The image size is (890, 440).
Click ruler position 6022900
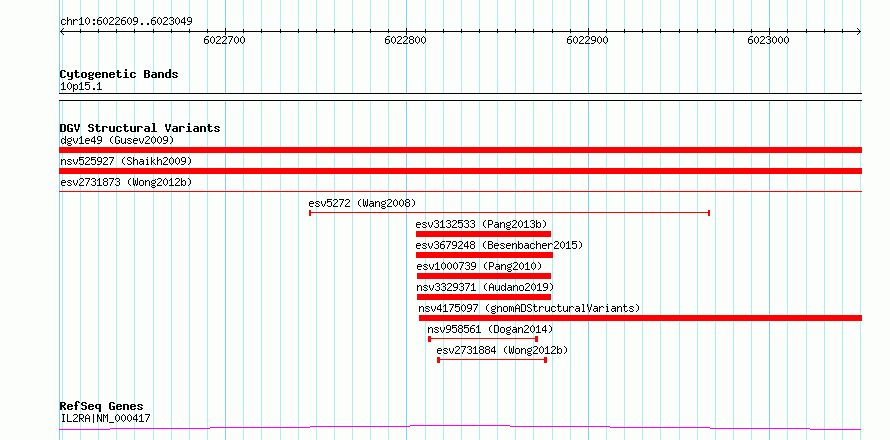[x=588, y=40]
